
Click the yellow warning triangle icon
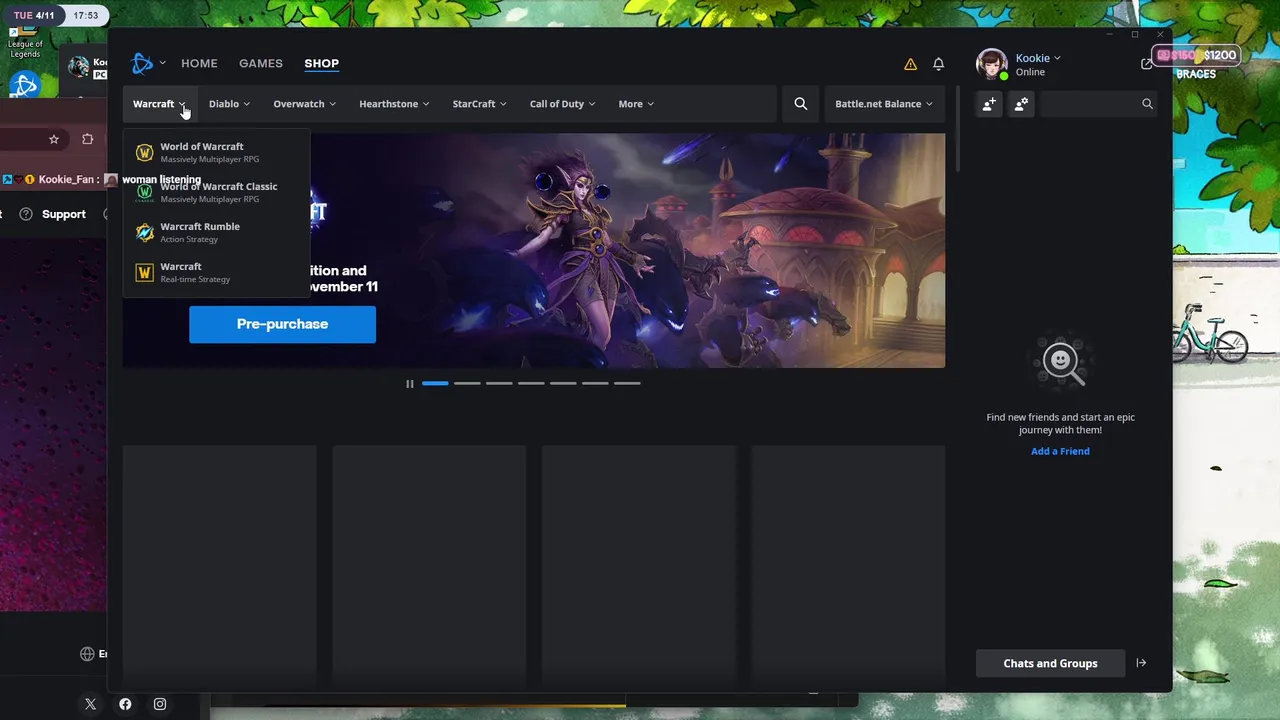tap(910, 64)
